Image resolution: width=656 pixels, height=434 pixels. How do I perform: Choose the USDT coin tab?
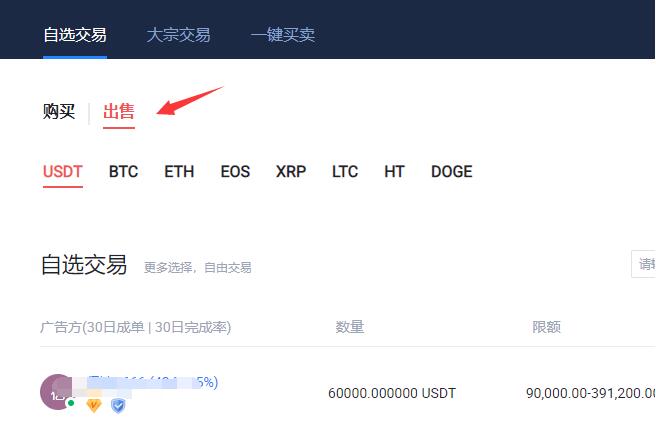63,172
